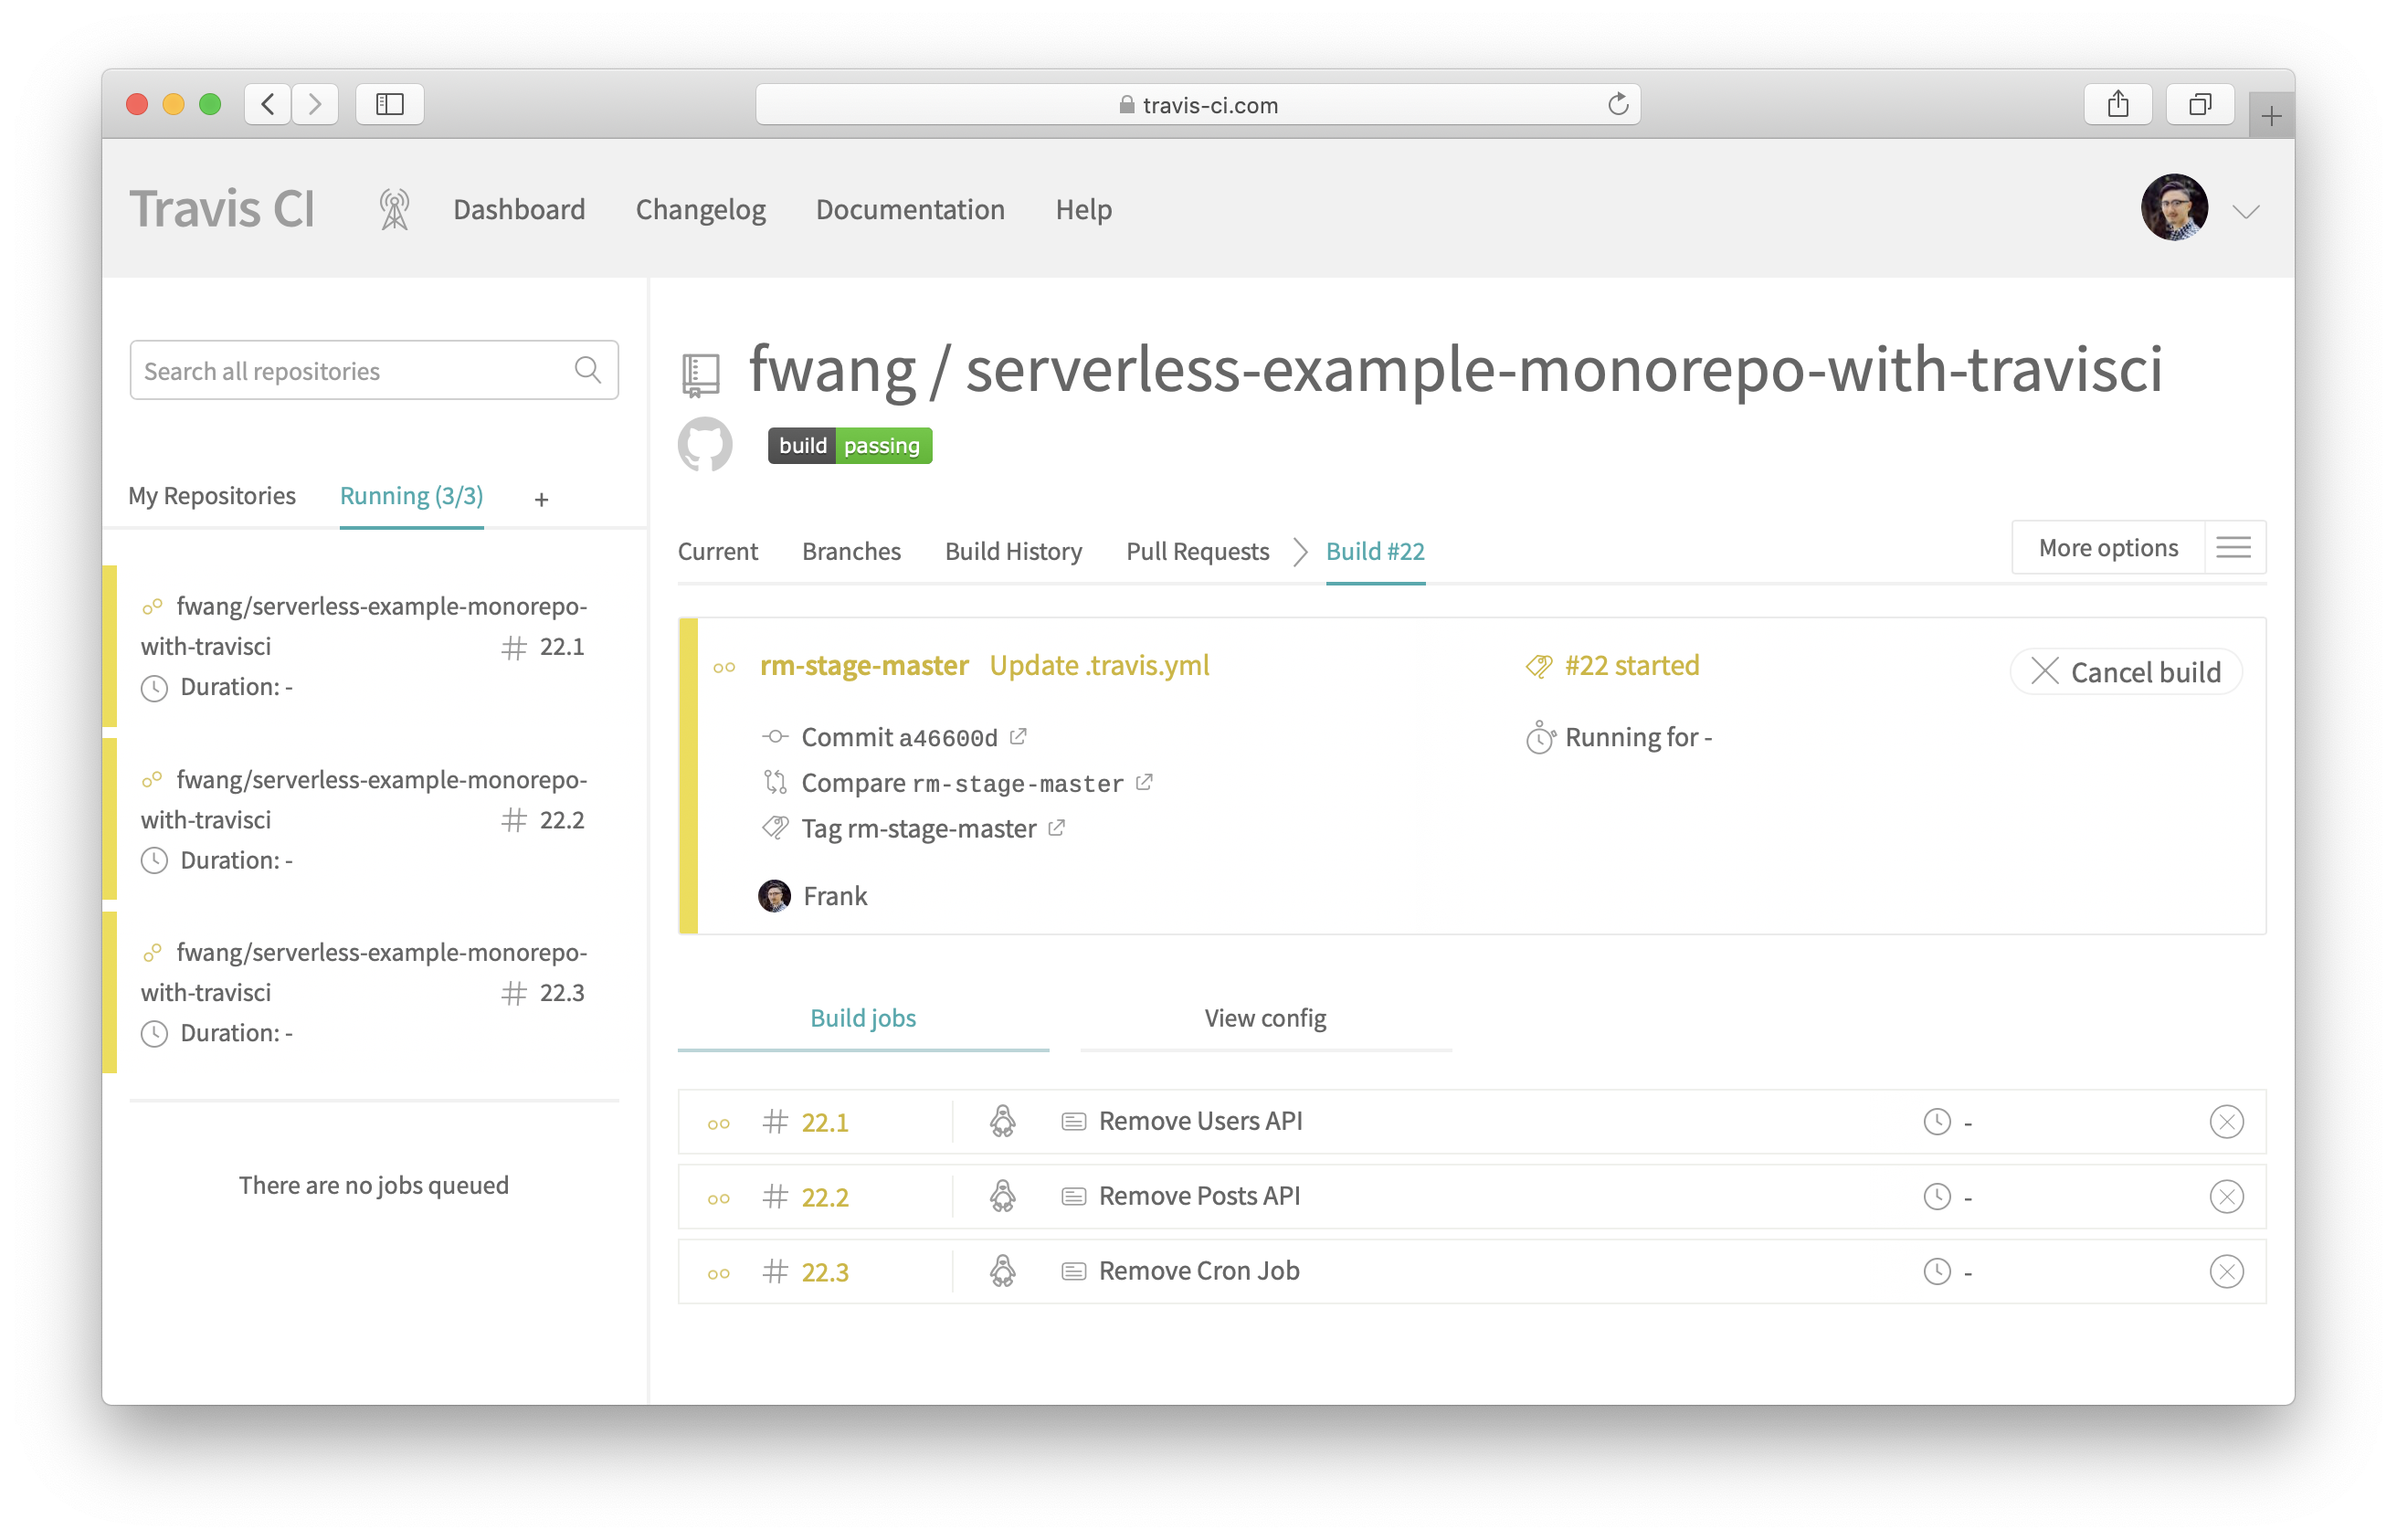Screen dimensions: 2397x1540
Task: Open the View config tab
Action: (1265, 1018)
